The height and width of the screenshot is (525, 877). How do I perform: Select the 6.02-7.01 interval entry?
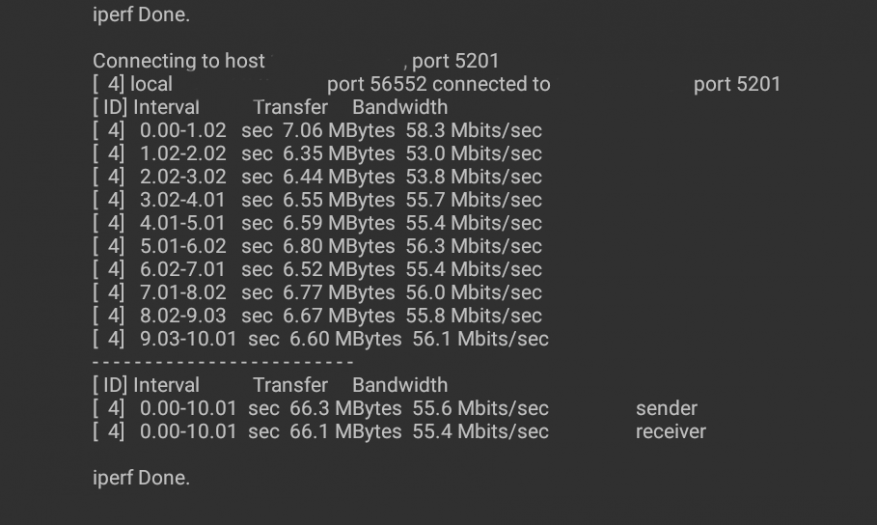[183, 269]
